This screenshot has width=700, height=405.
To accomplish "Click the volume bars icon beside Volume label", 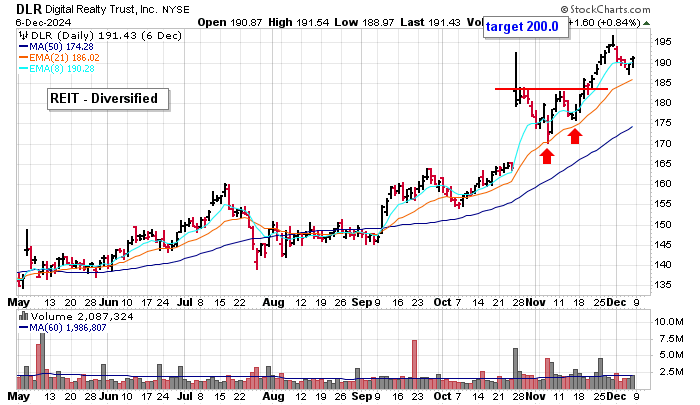I will pos(23,317).
